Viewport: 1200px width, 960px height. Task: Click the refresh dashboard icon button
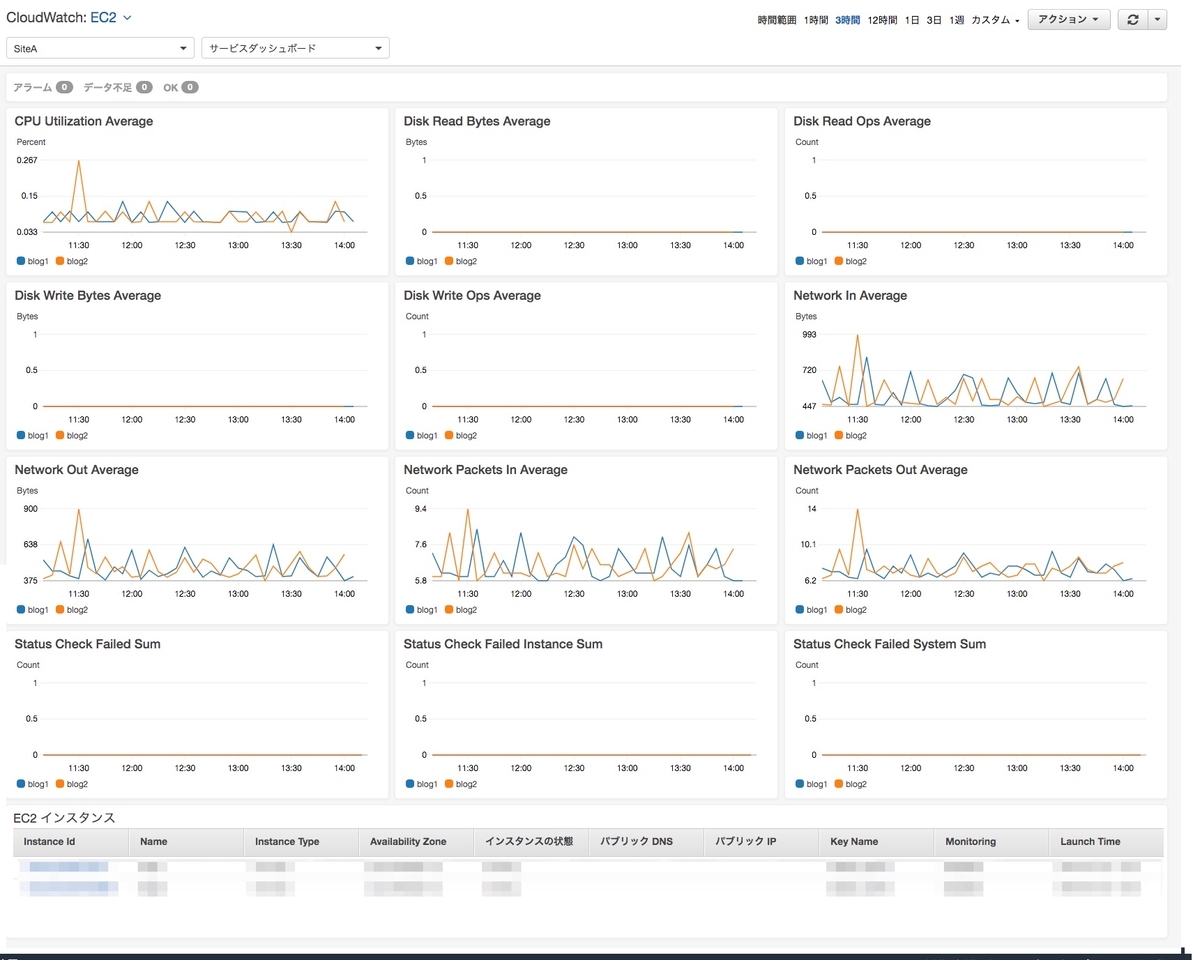point(1132,19)
